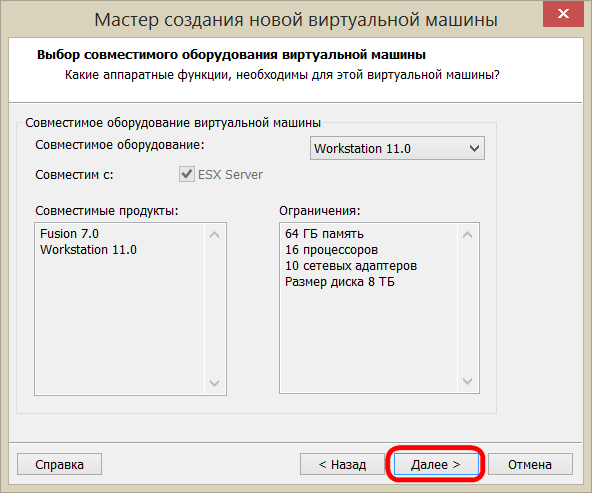Select the Размер диска 8 ТБ entry

click(x=340, y=282)
